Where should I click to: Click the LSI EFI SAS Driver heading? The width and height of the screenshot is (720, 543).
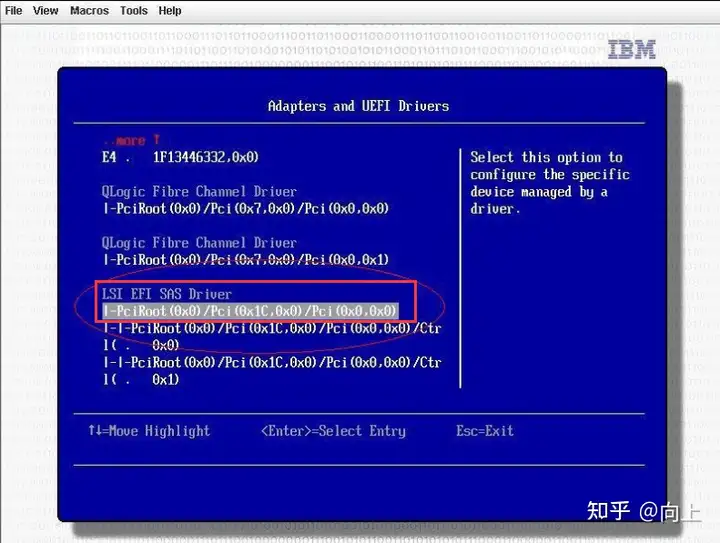[167, 294]
